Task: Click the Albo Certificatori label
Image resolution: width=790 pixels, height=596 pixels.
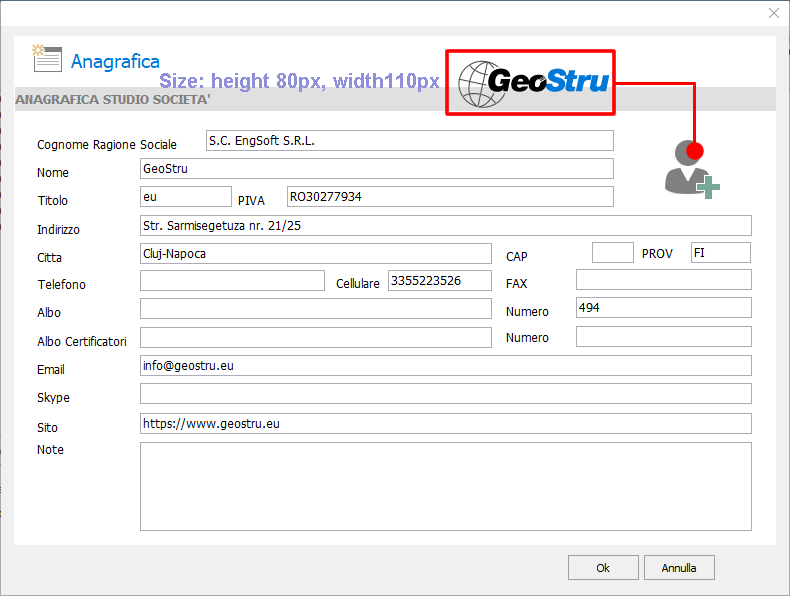Action: (82, 342)
